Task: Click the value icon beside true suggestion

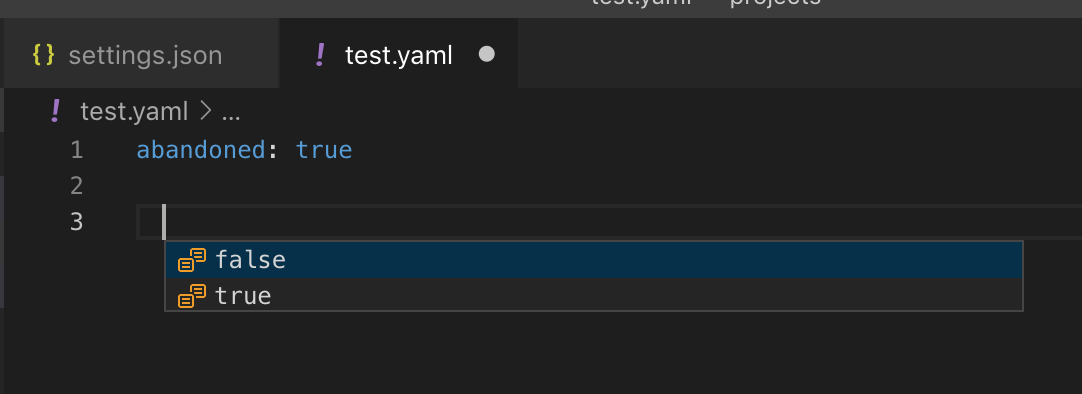Action: pyautogui.click(x=192, y=296)
